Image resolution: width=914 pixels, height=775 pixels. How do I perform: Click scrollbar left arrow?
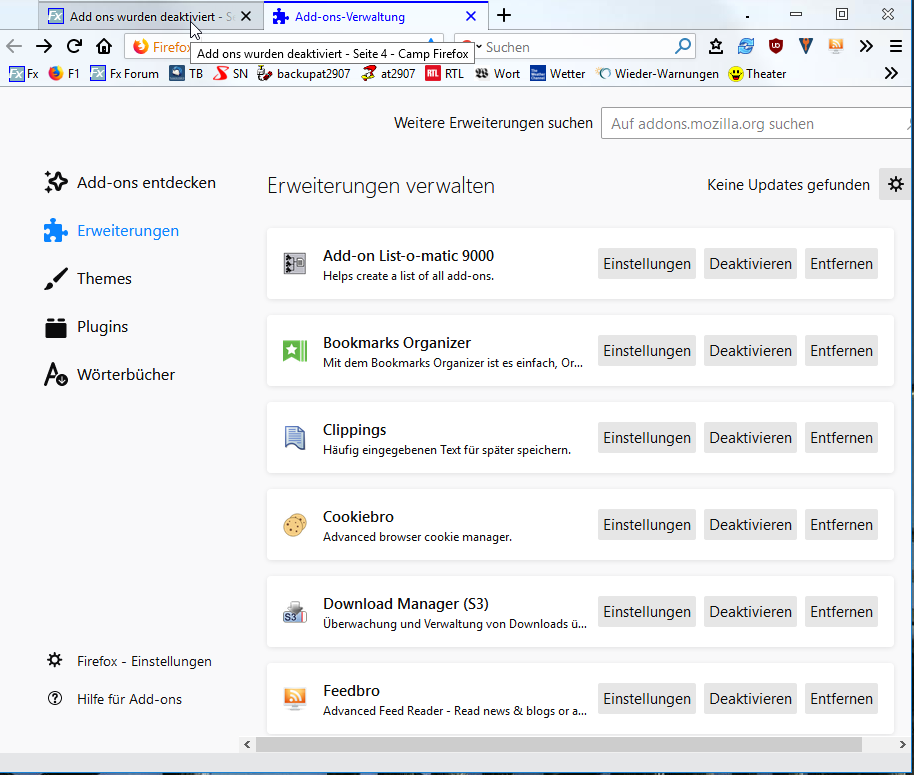coord(247,744)
